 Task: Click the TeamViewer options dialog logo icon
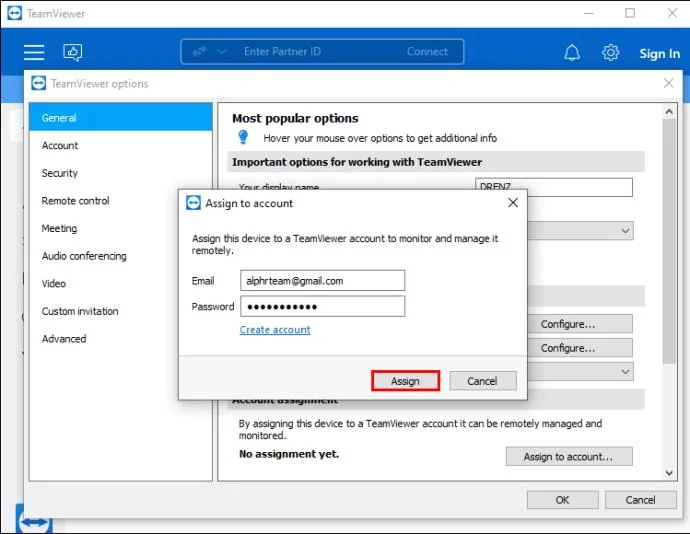point(38,83)
